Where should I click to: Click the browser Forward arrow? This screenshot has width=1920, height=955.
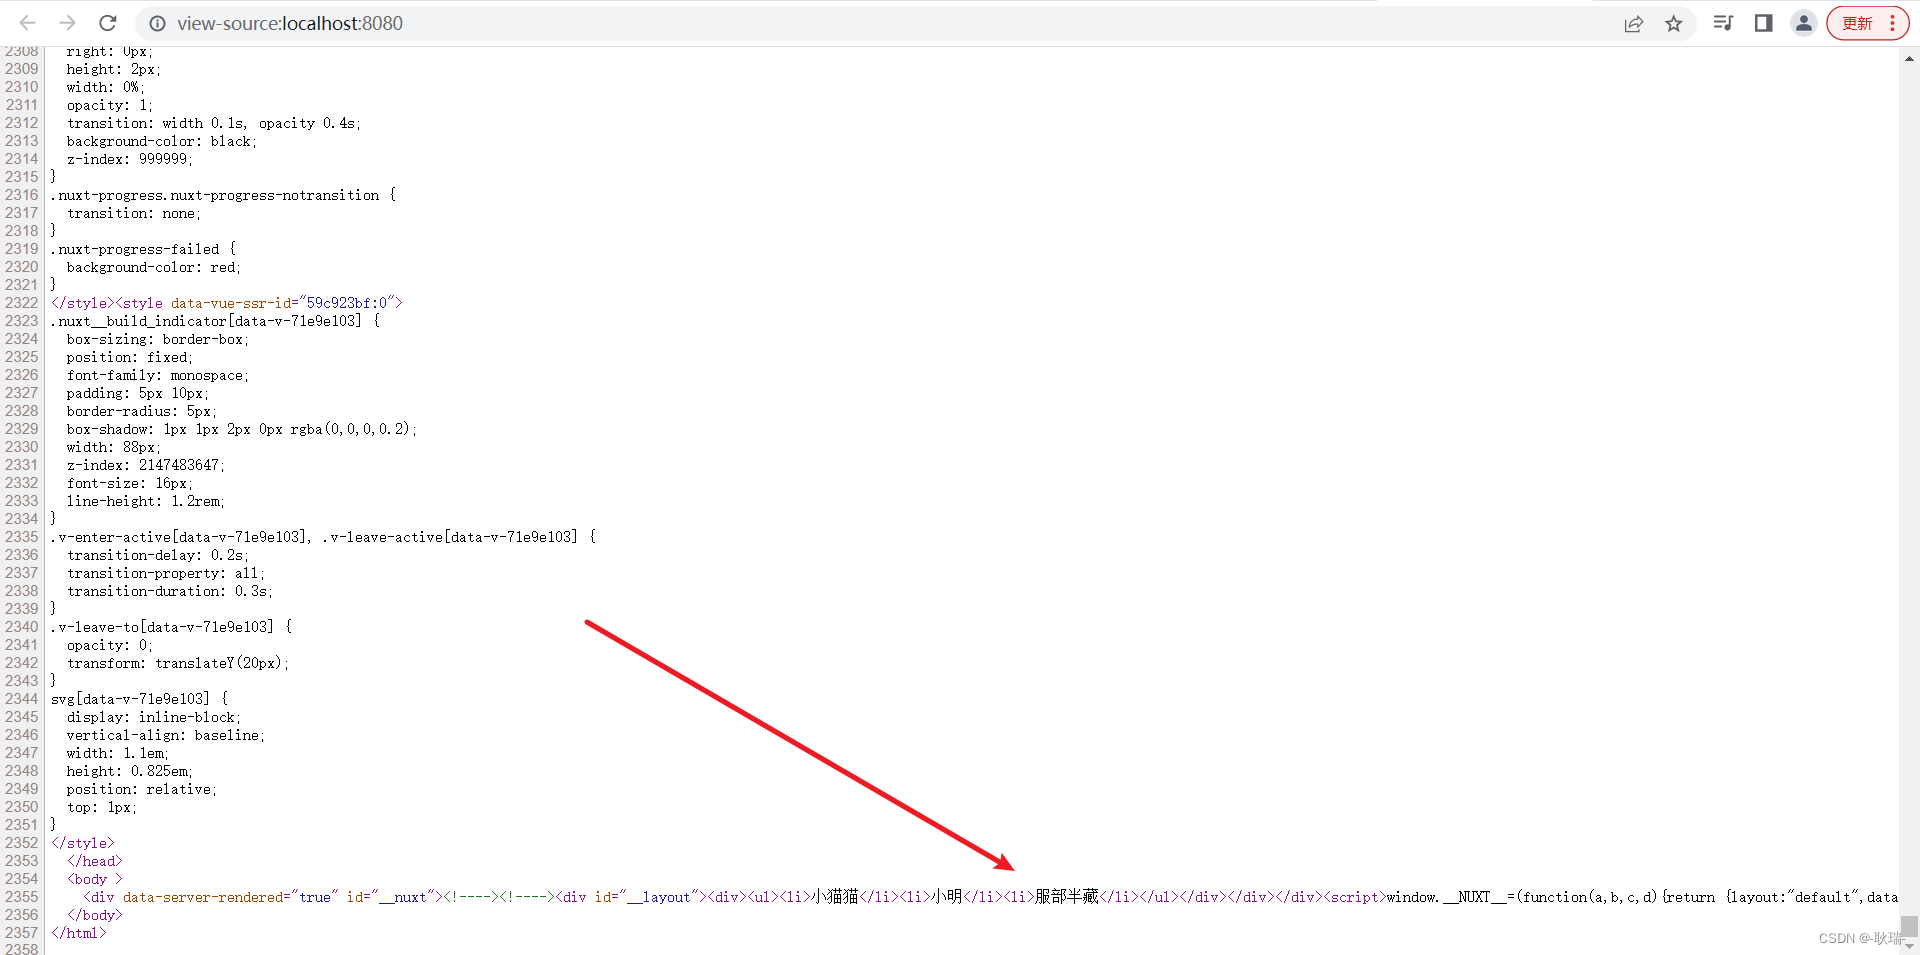67,23
